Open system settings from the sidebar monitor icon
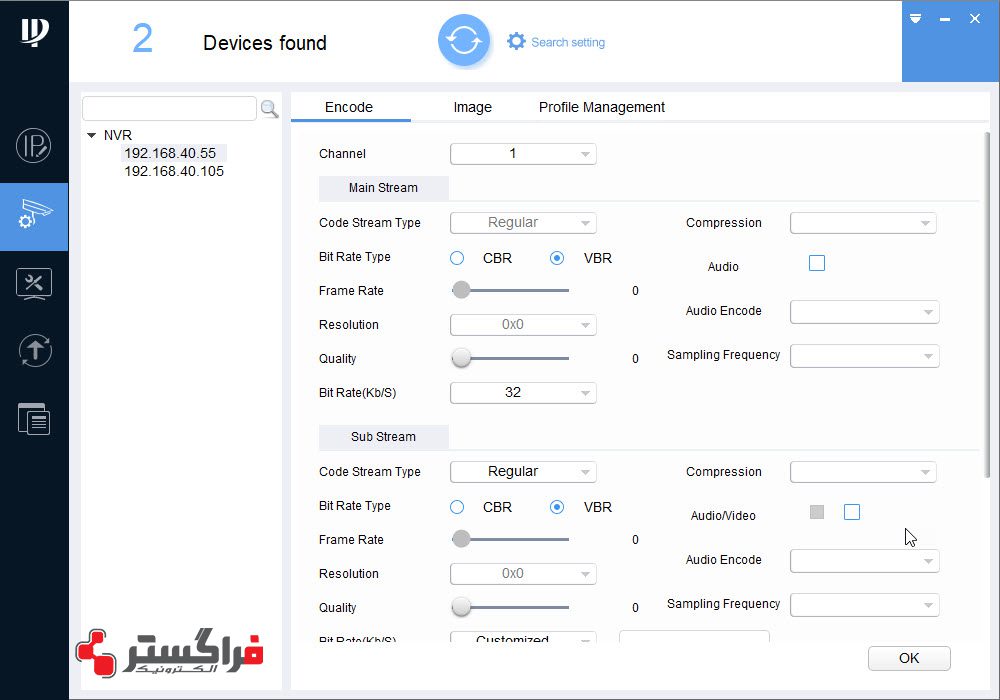 34,284
